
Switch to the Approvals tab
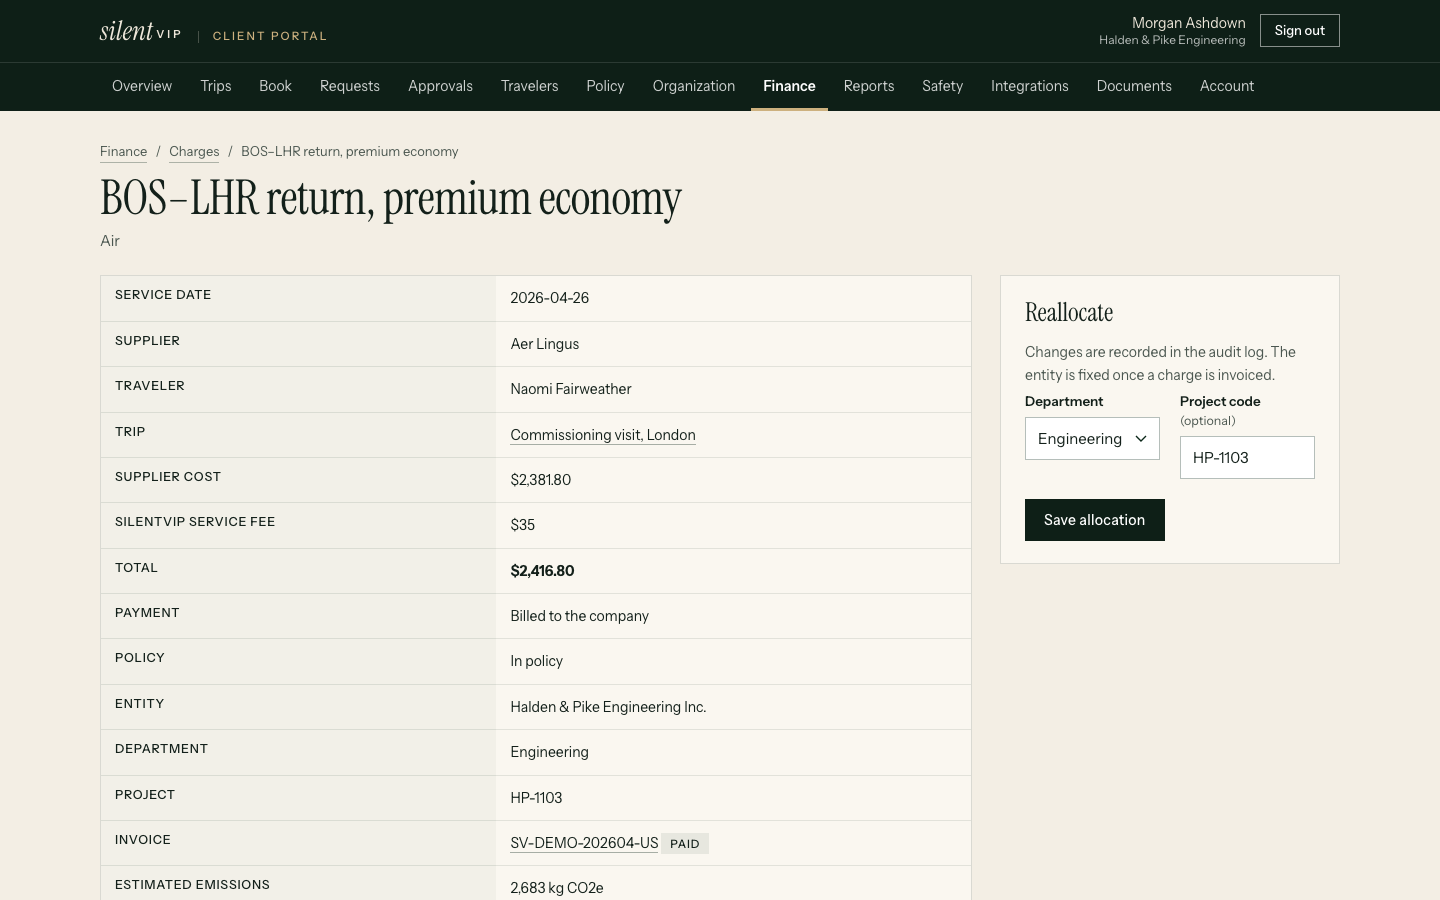click(x=440, y=86)
